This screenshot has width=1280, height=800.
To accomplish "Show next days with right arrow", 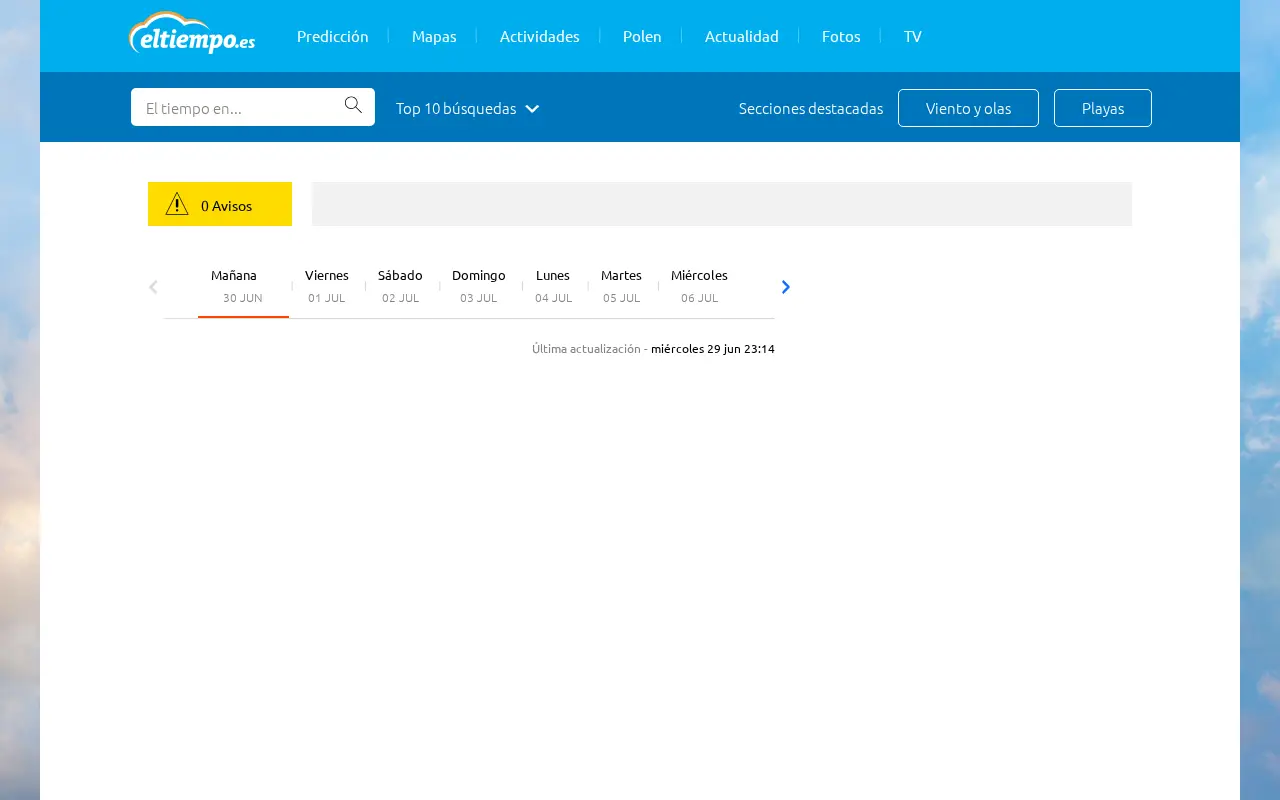I will pyautogui.click(x=785, y=287).
